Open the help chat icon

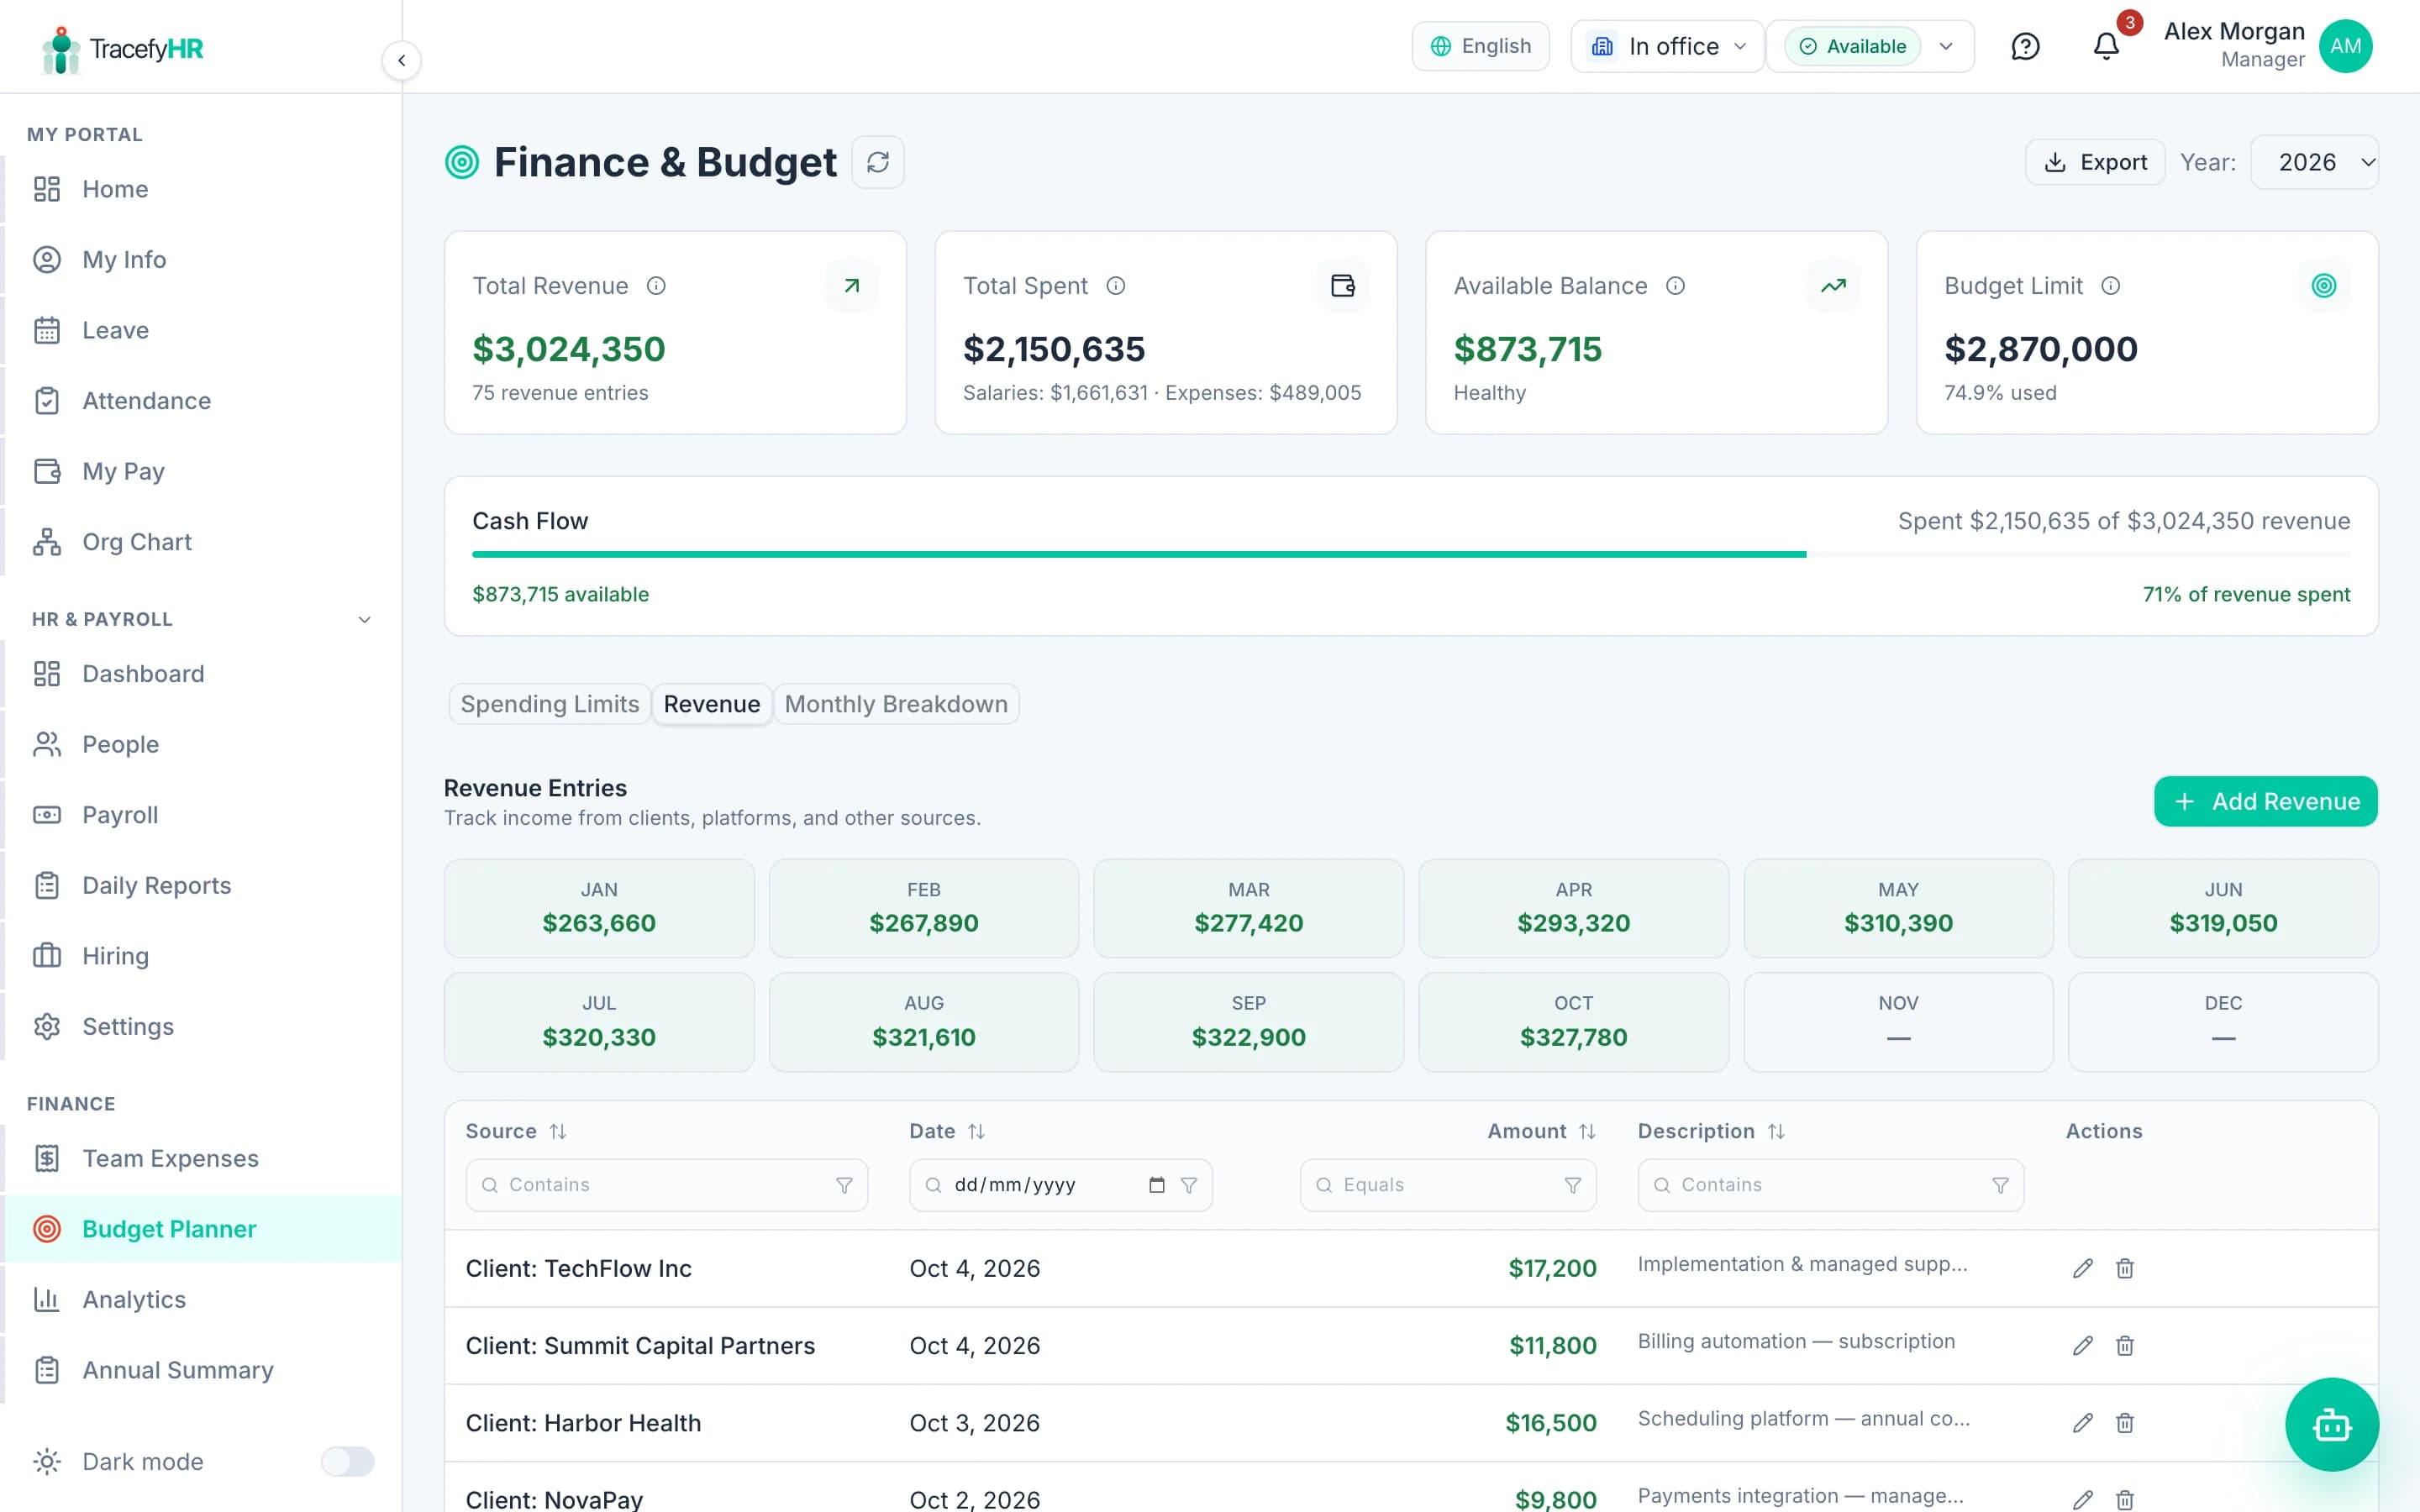(2025, 46)
